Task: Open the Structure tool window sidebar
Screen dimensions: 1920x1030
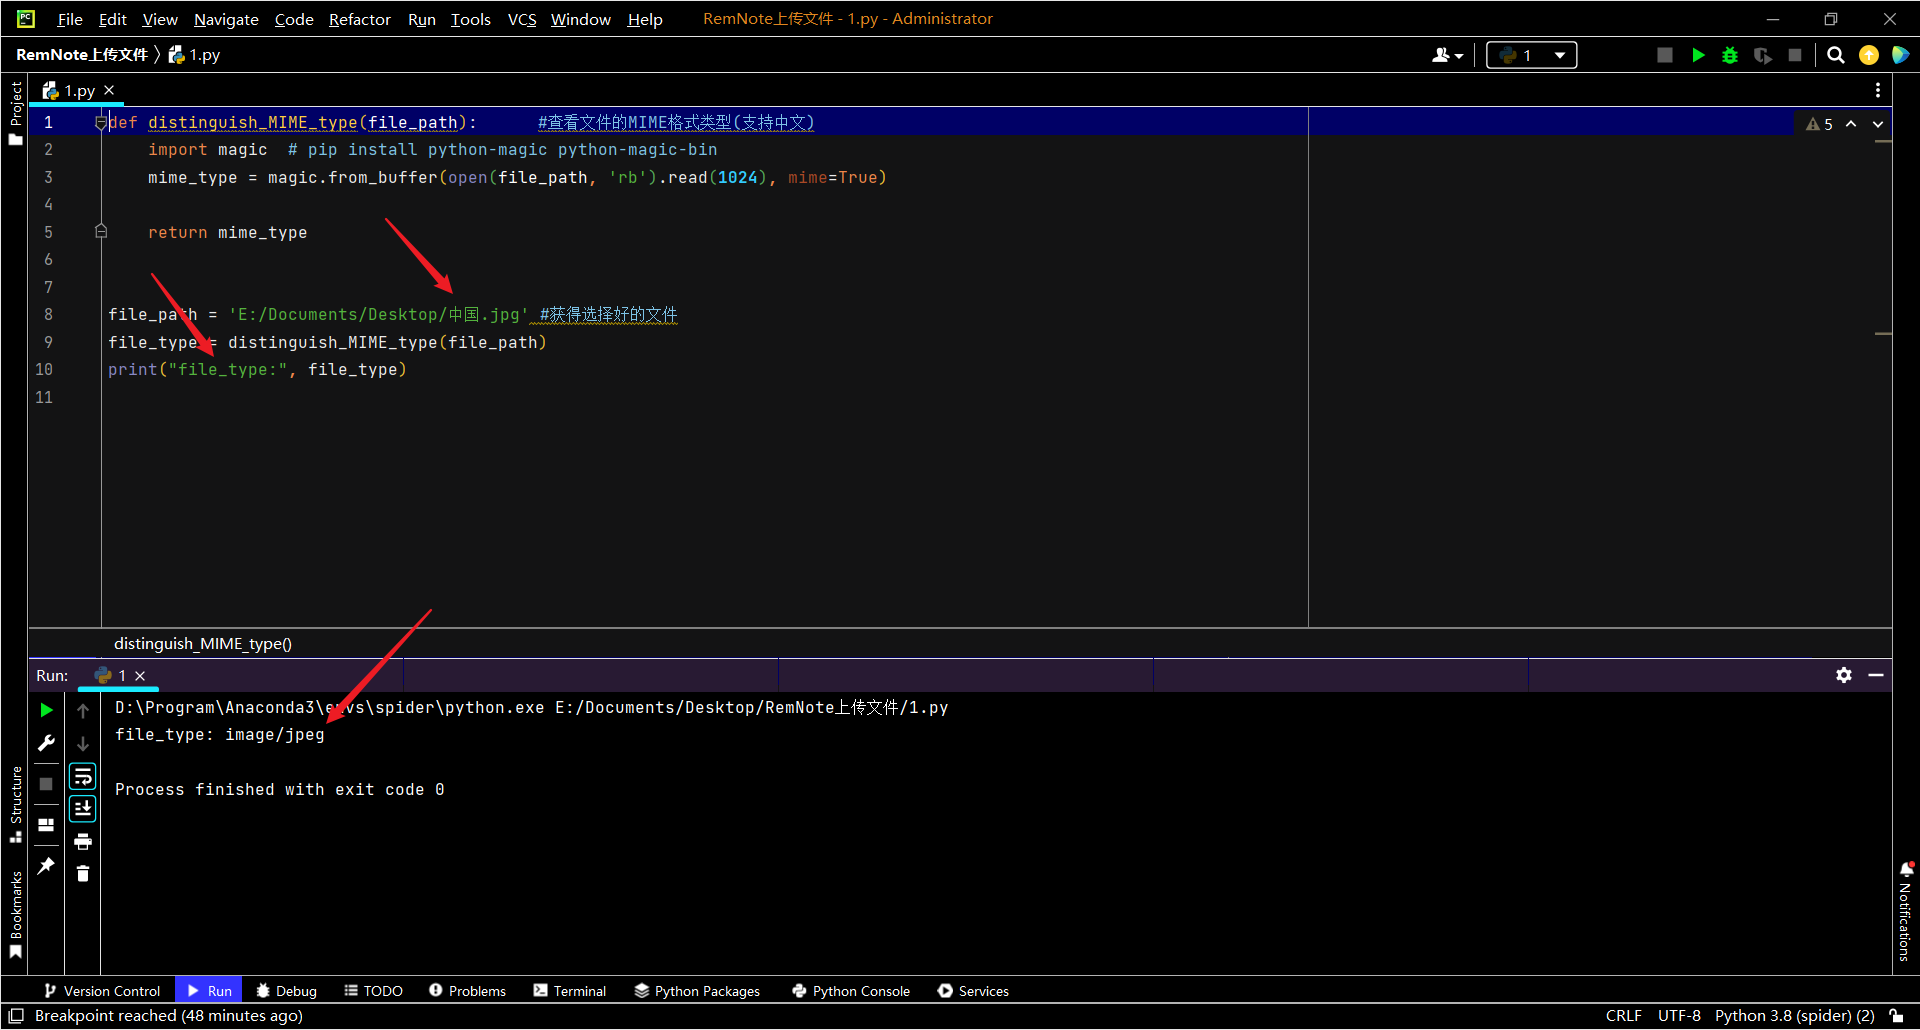Action: [15, 804]
